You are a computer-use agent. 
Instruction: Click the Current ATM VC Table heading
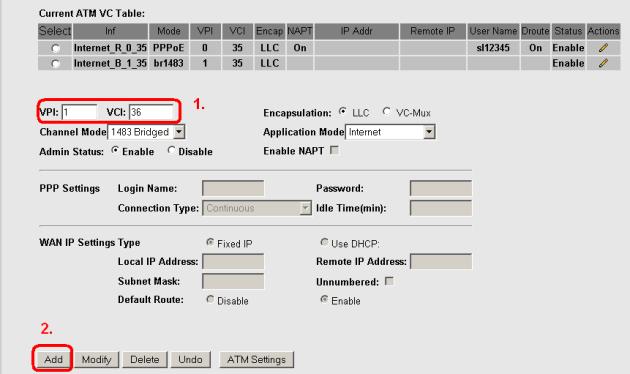[x=92, y=14]
